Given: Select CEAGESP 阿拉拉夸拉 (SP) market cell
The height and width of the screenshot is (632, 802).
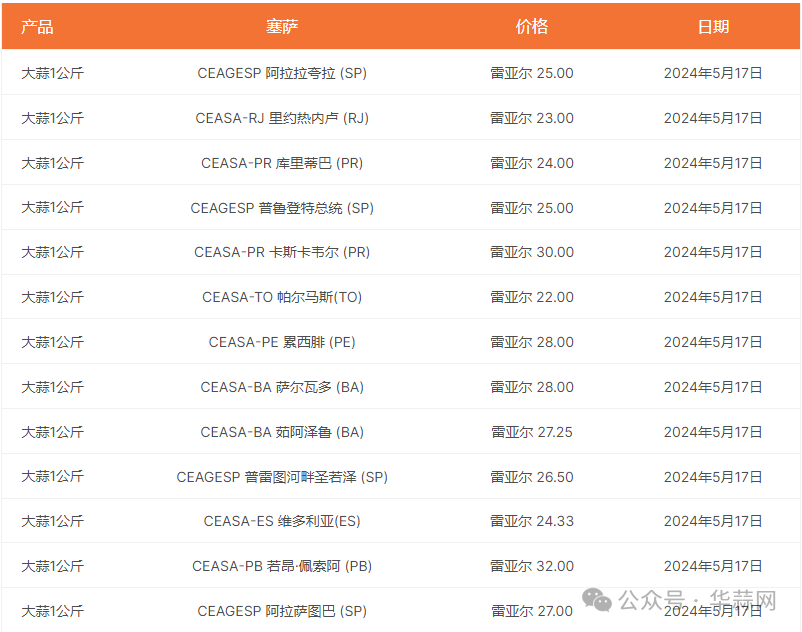Looking at the screenshot, I should pos(282,73).
